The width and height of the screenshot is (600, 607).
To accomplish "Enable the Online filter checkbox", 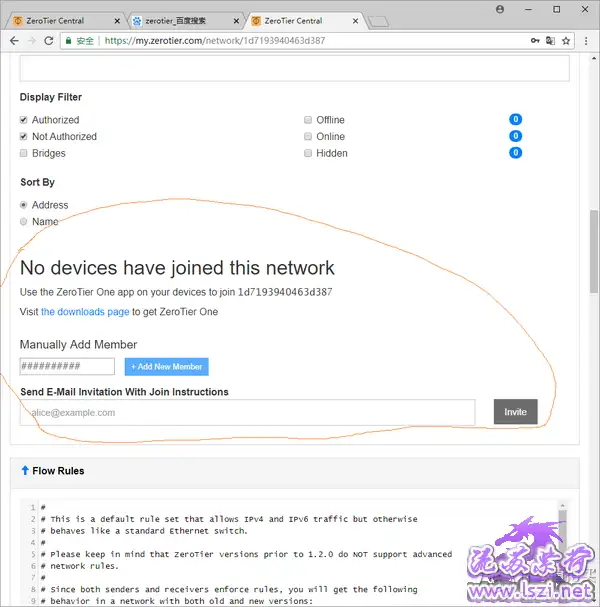I will pos(308,137).
